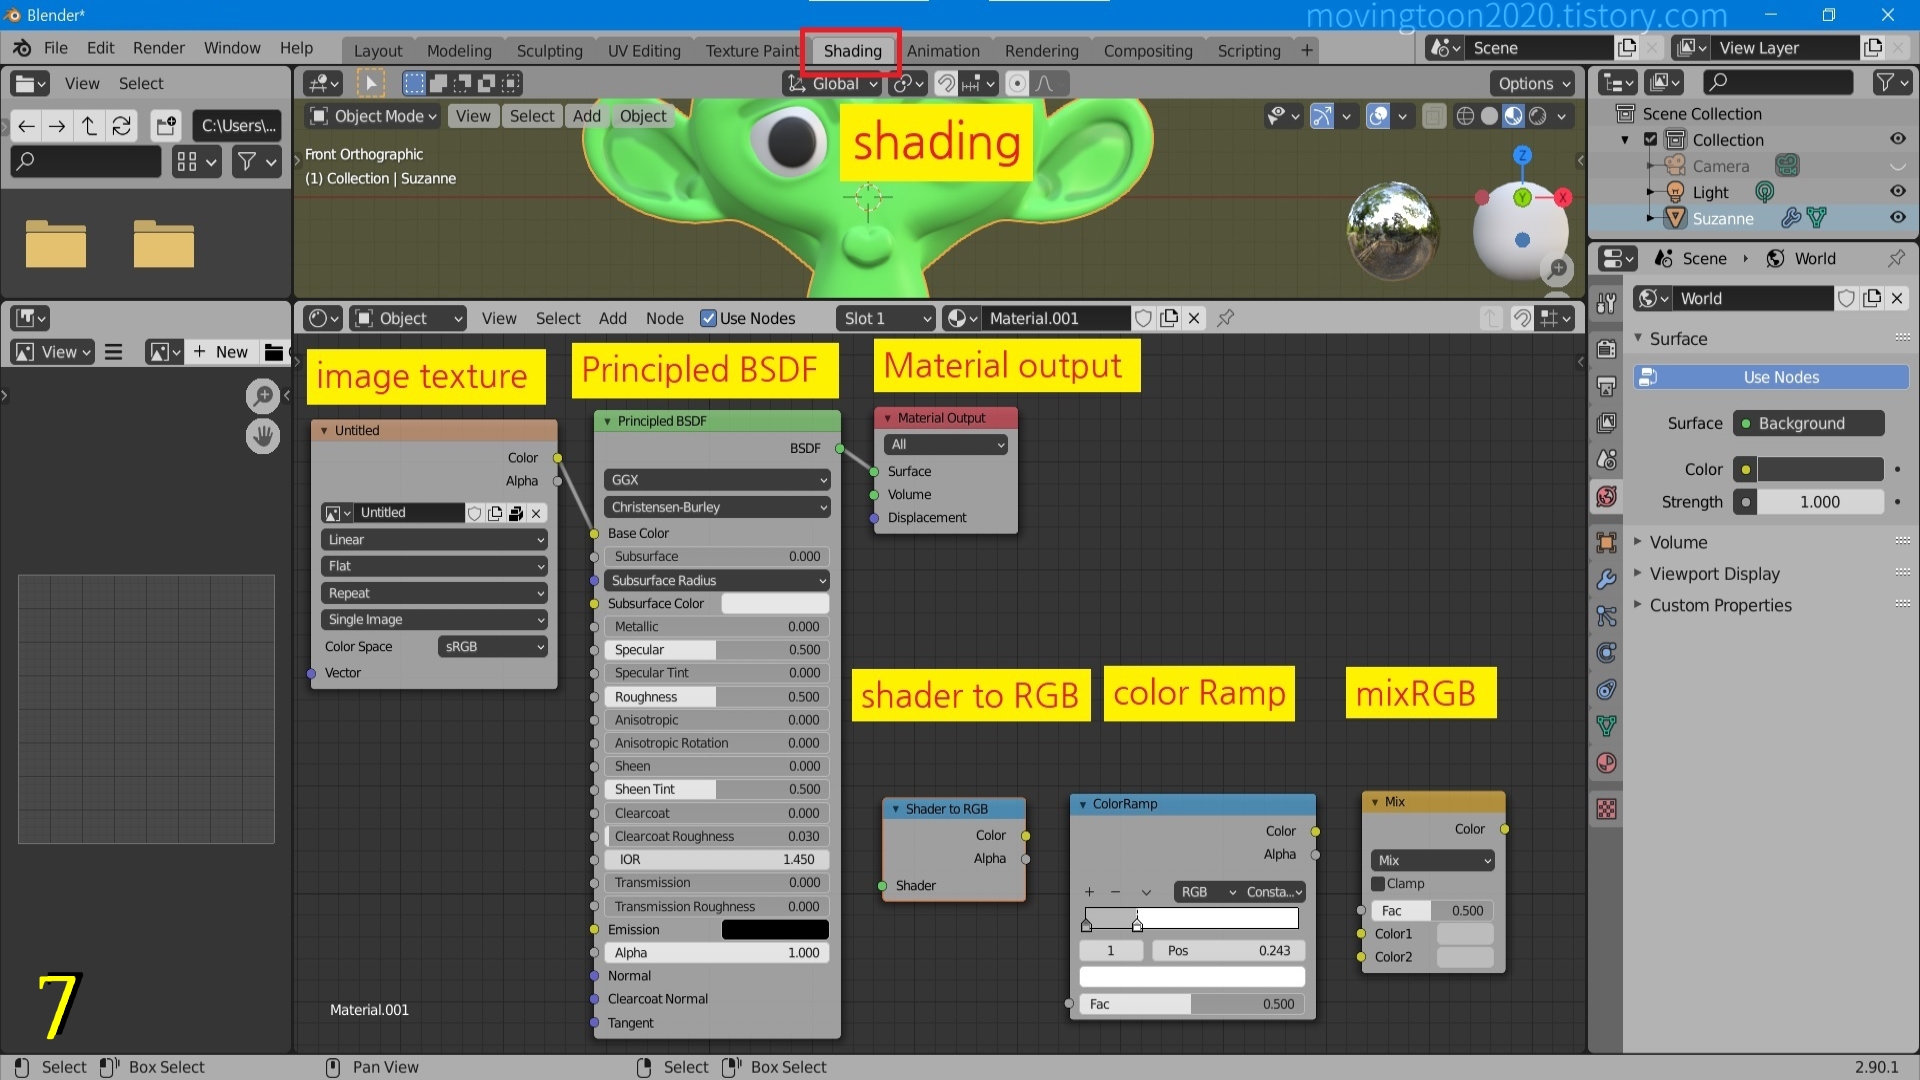Screen dimensions: 1920x1080
Task: Click the Roughness slider in Principled BSDF
Action: [717, 697]
